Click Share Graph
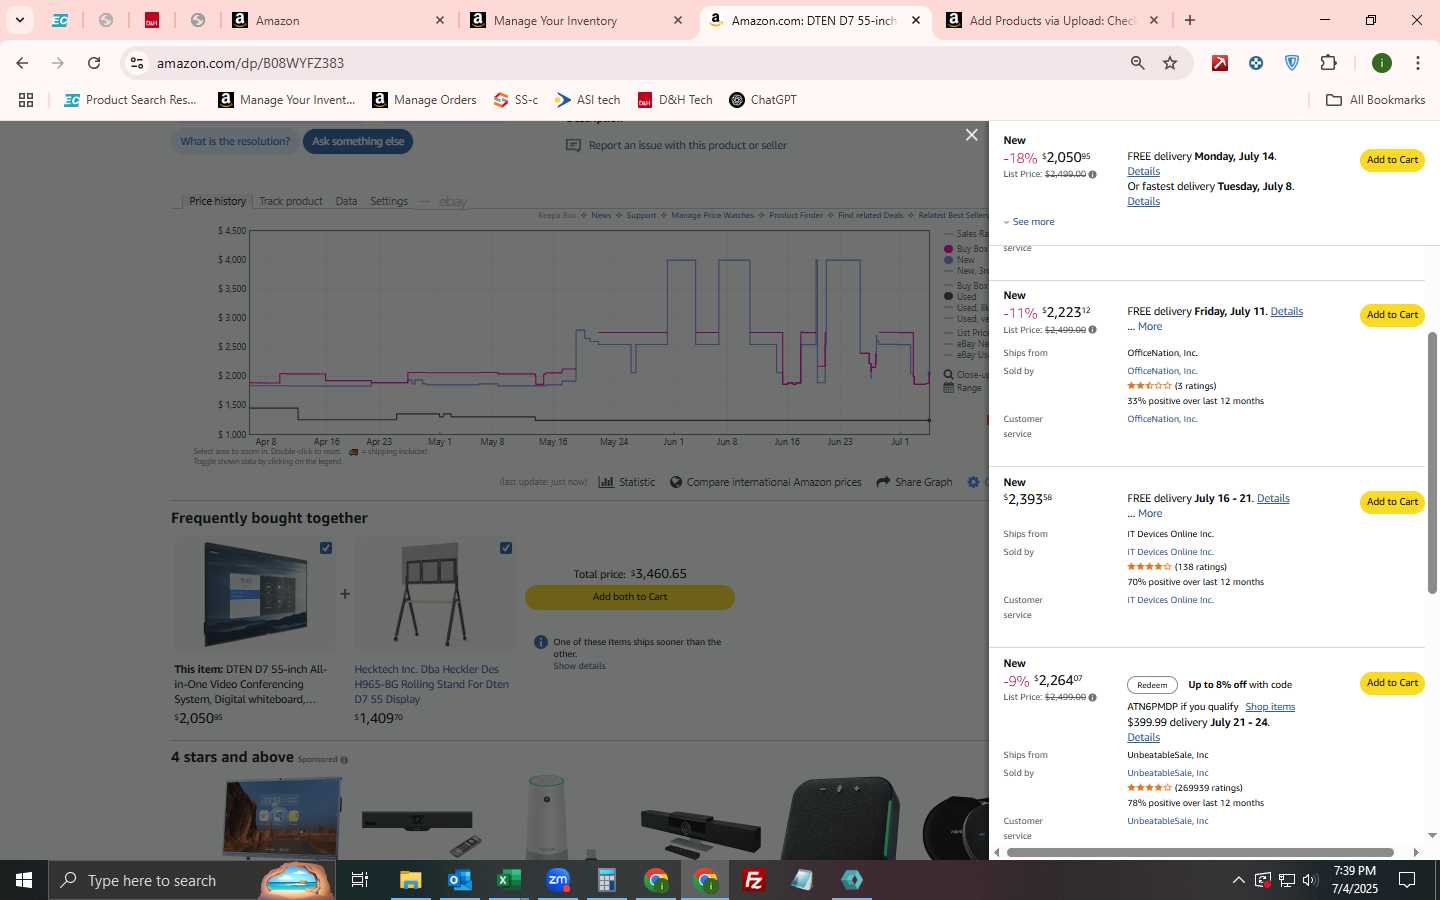 (914, 482)
